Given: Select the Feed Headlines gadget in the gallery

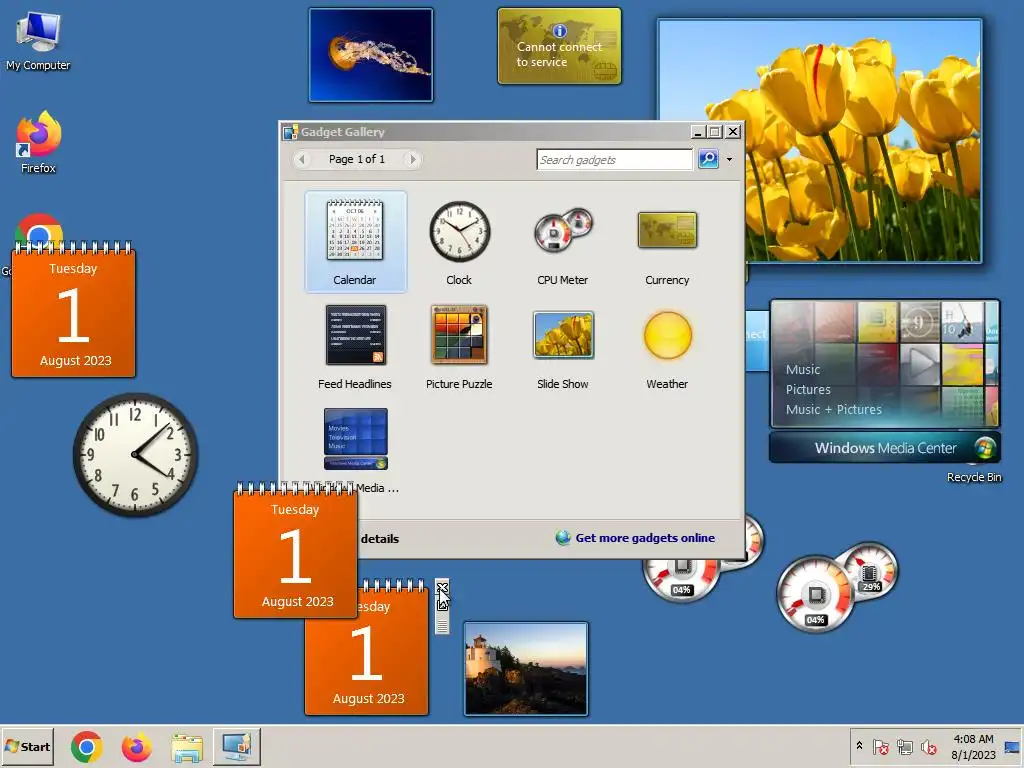Looking at the screenshot, I should [355, 346].
